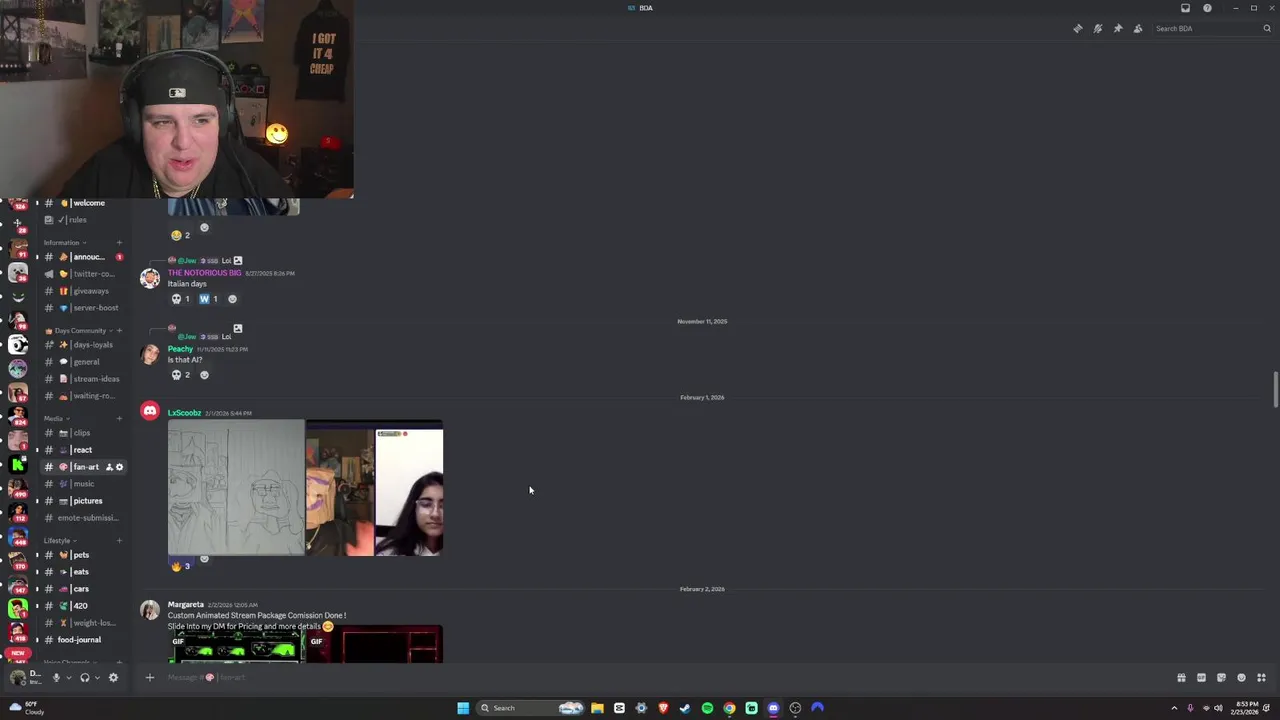Screen dimensions: 1280x720
Task: Open the gift icon in message bar
Action: tap(1181, 677)
